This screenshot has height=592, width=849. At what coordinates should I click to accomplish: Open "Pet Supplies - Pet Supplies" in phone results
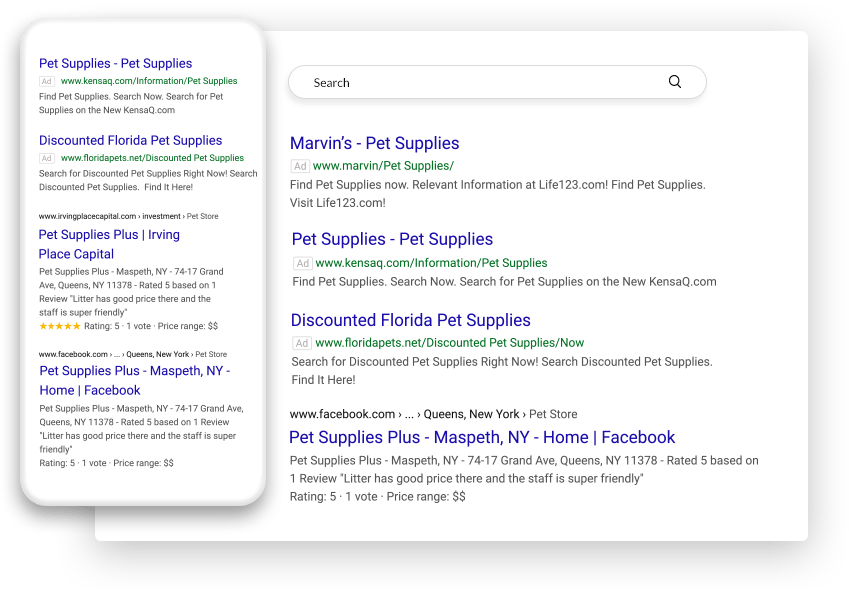coord(115,63)
